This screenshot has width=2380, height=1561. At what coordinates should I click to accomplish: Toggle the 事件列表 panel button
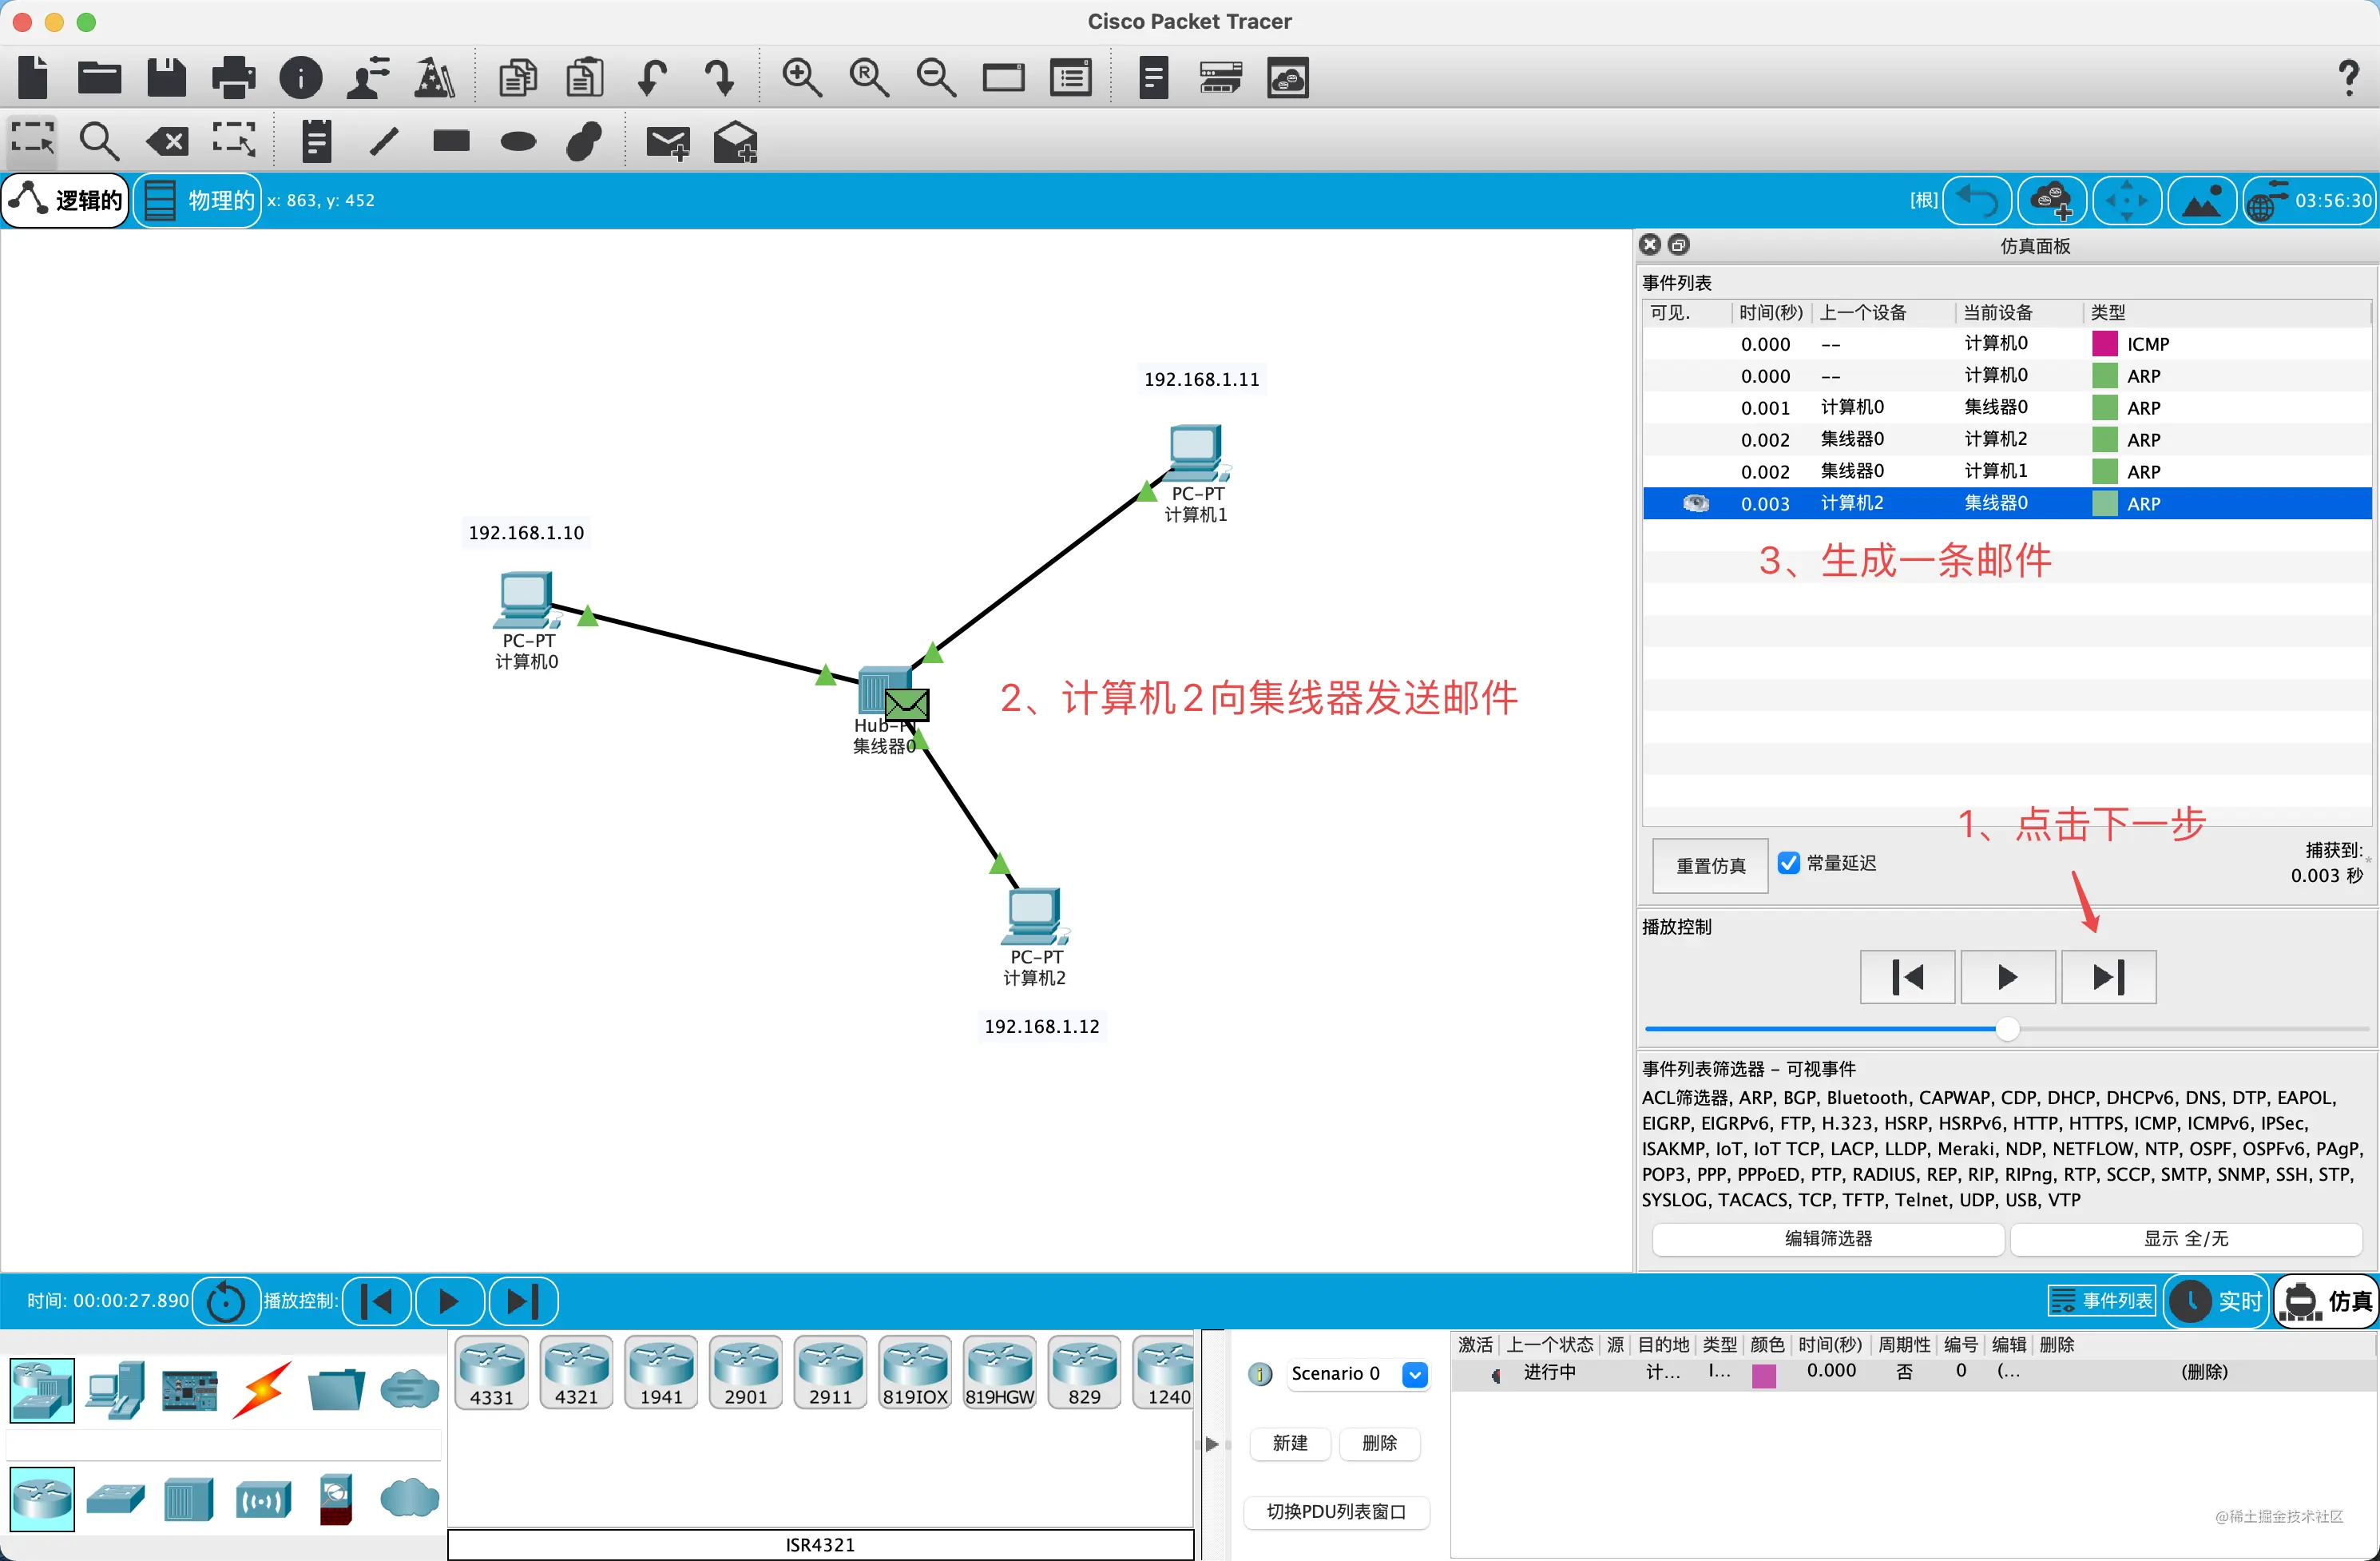(x=2102, y=1301)
